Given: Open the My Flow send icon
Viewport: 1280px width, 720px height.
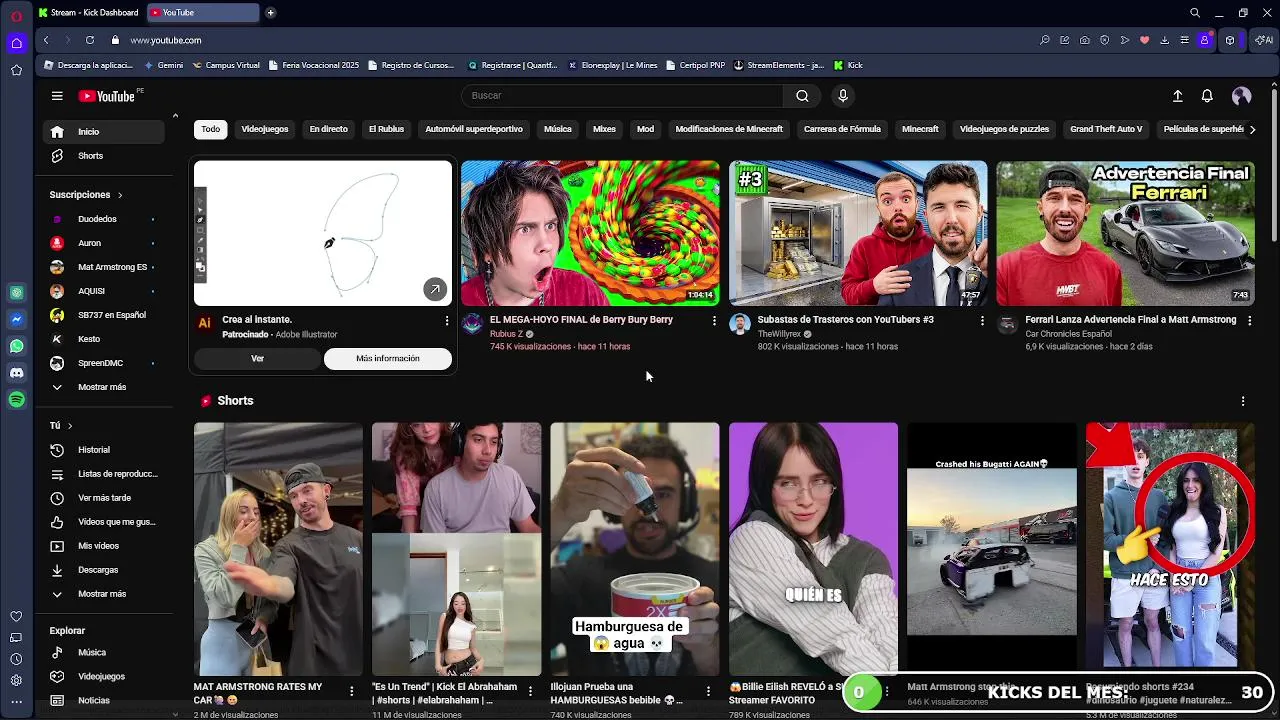Looking at the screenshot, I should pyautogui.click(x=1124, y=40).
